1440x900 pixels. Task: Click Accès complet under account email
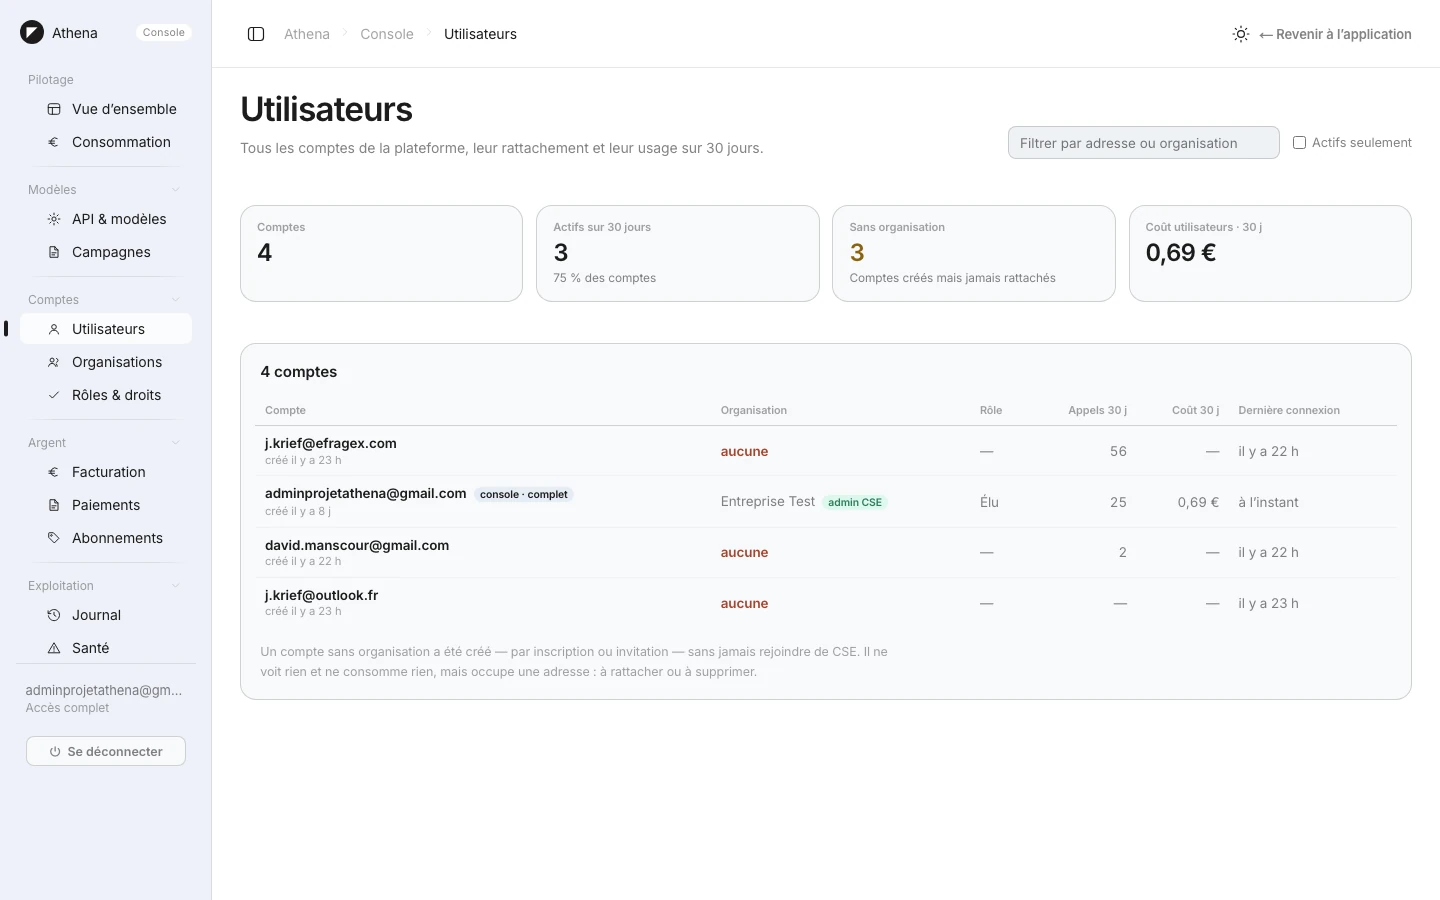click(68, 708)
